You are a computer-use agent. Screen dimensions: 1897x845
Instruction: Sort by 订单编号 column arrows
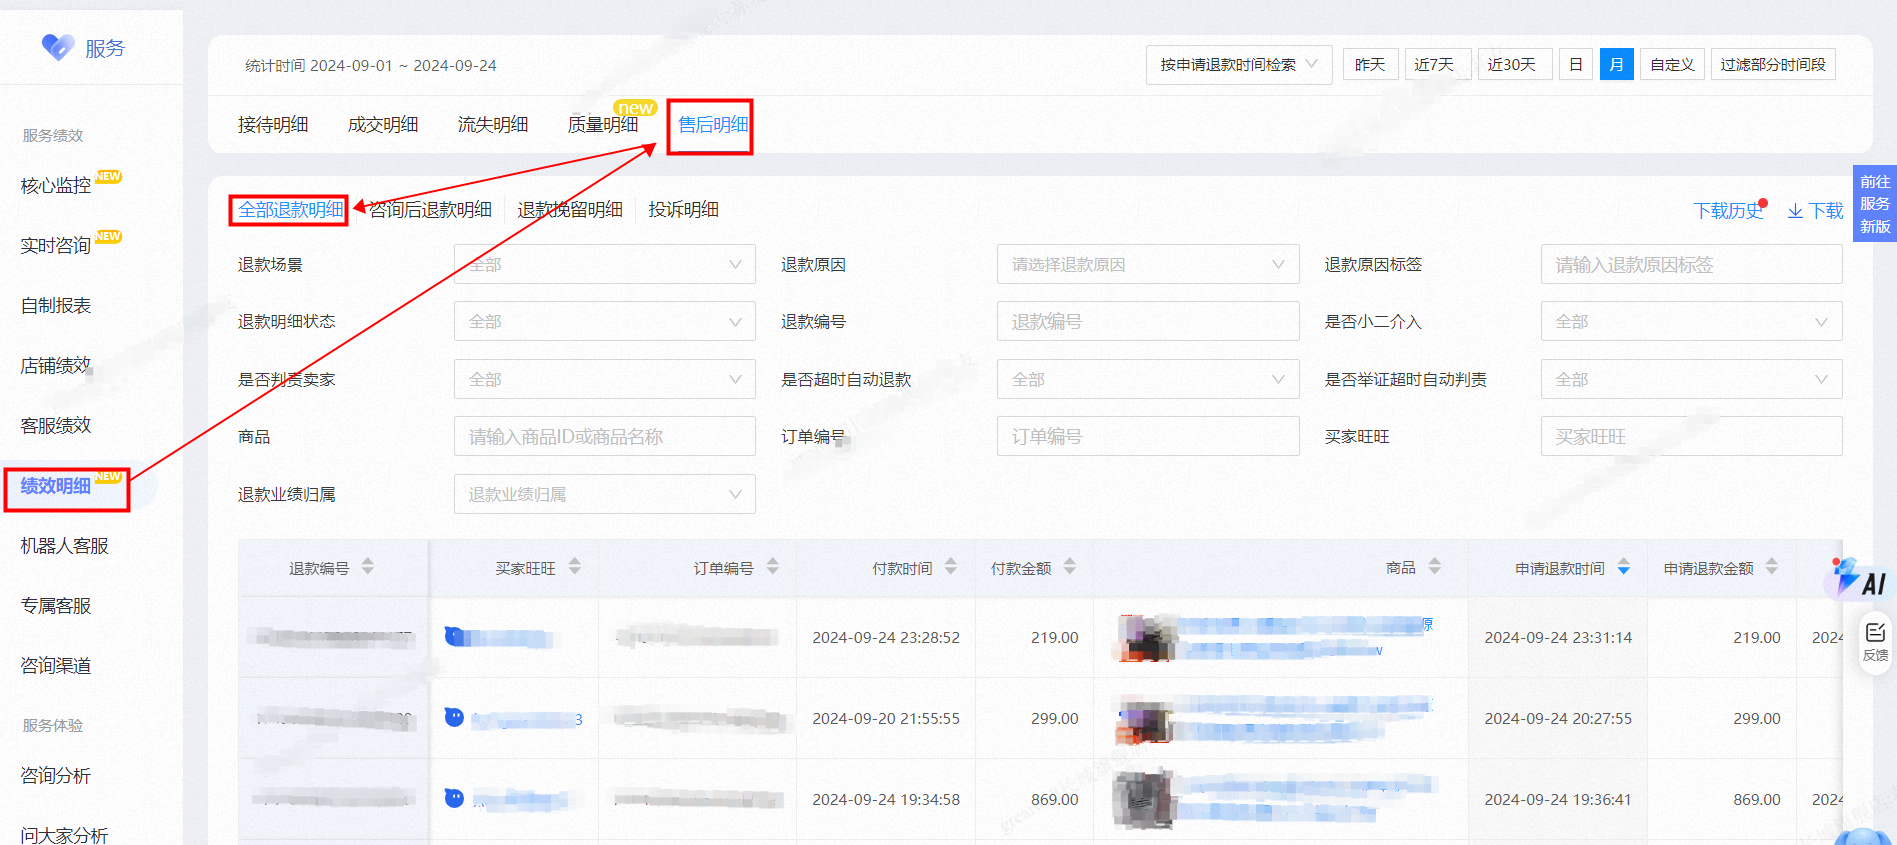(x=773, y=567)
